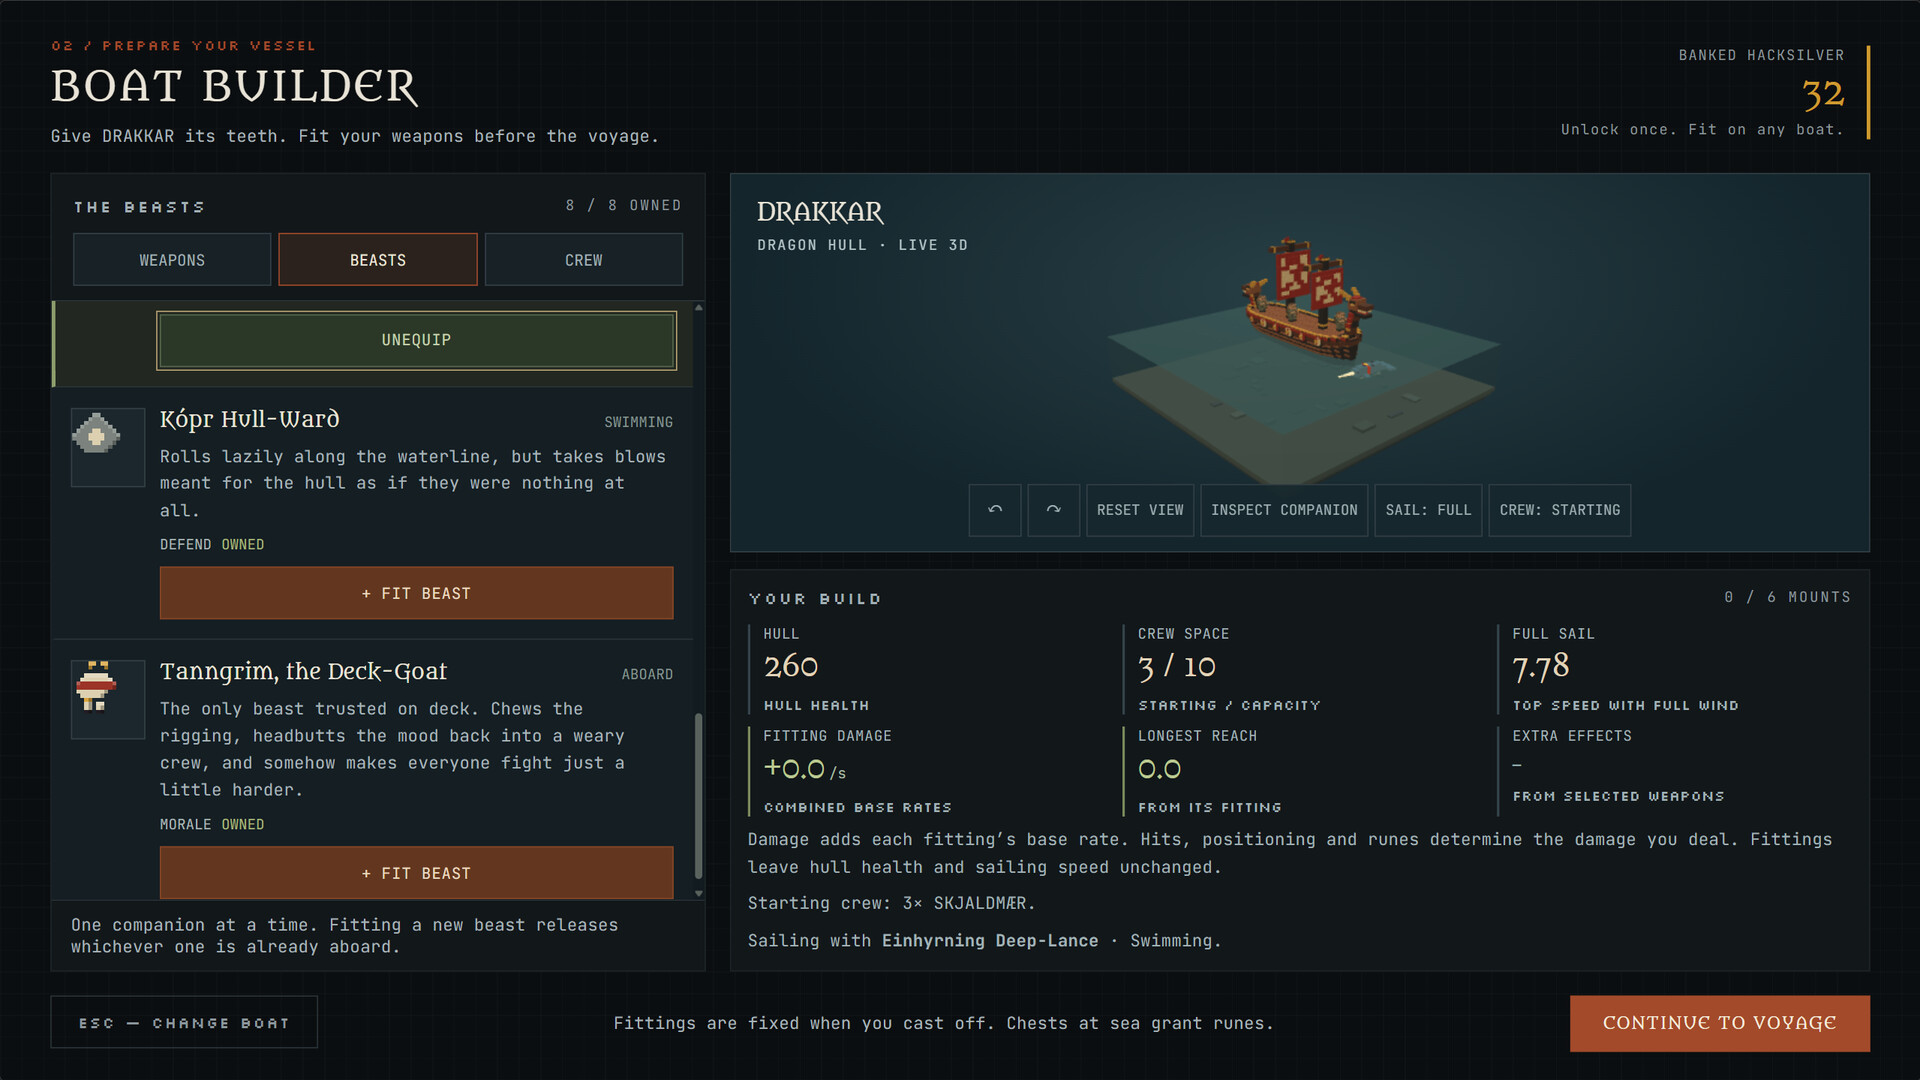Click the fitting damage +0.0/s value
Image resolution: width=1920 pixels, height=1080 pixels.
[805, 769]
